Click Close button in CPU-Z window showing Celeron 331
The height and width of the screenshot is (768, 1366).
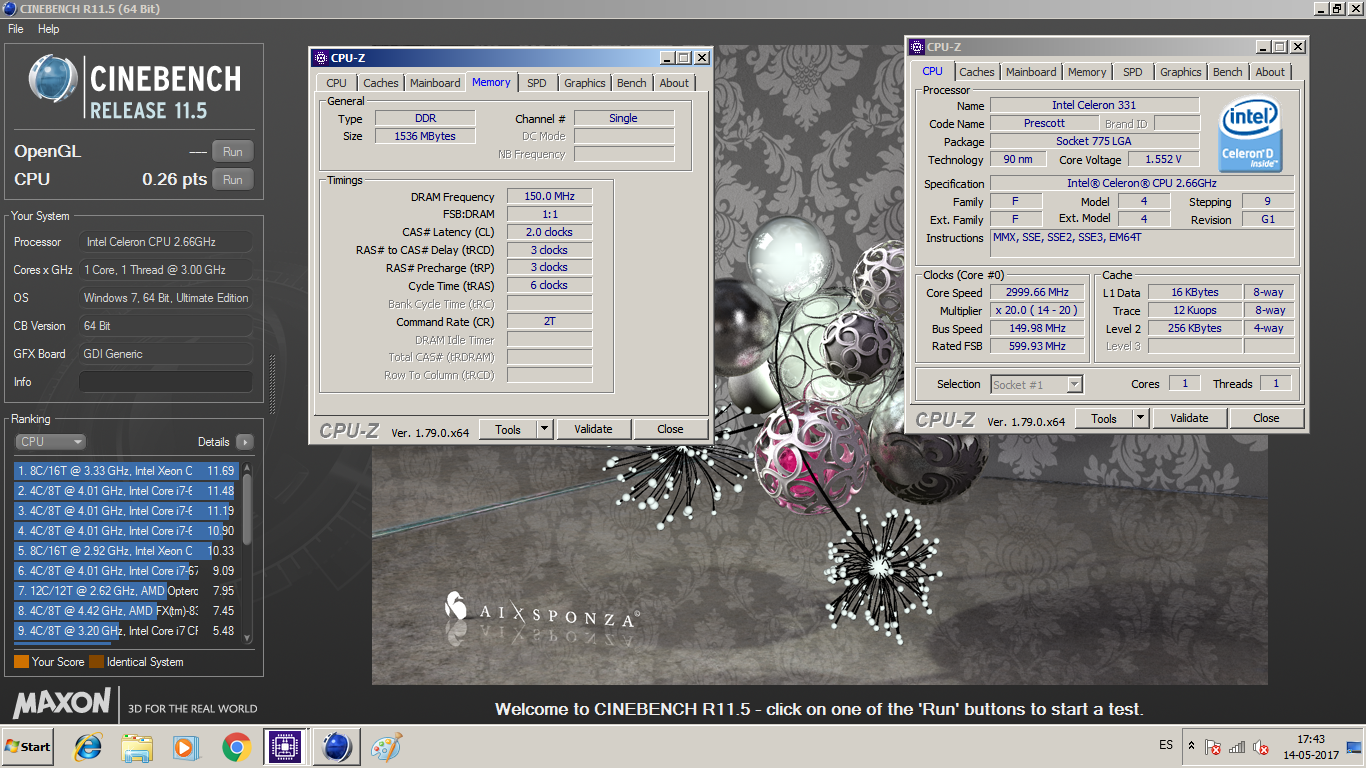click(x=1266, y=418)
